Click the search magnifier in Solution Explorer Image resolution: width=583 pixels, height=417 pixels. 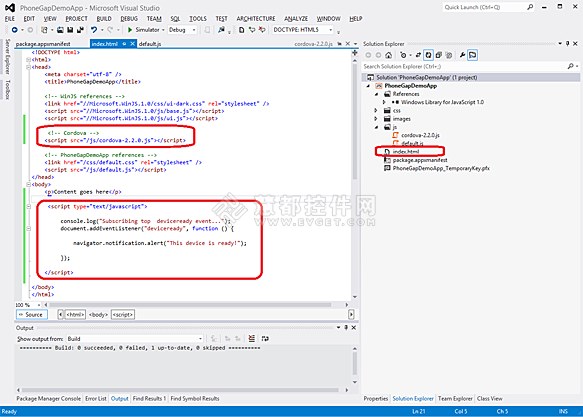pos(570,66)
